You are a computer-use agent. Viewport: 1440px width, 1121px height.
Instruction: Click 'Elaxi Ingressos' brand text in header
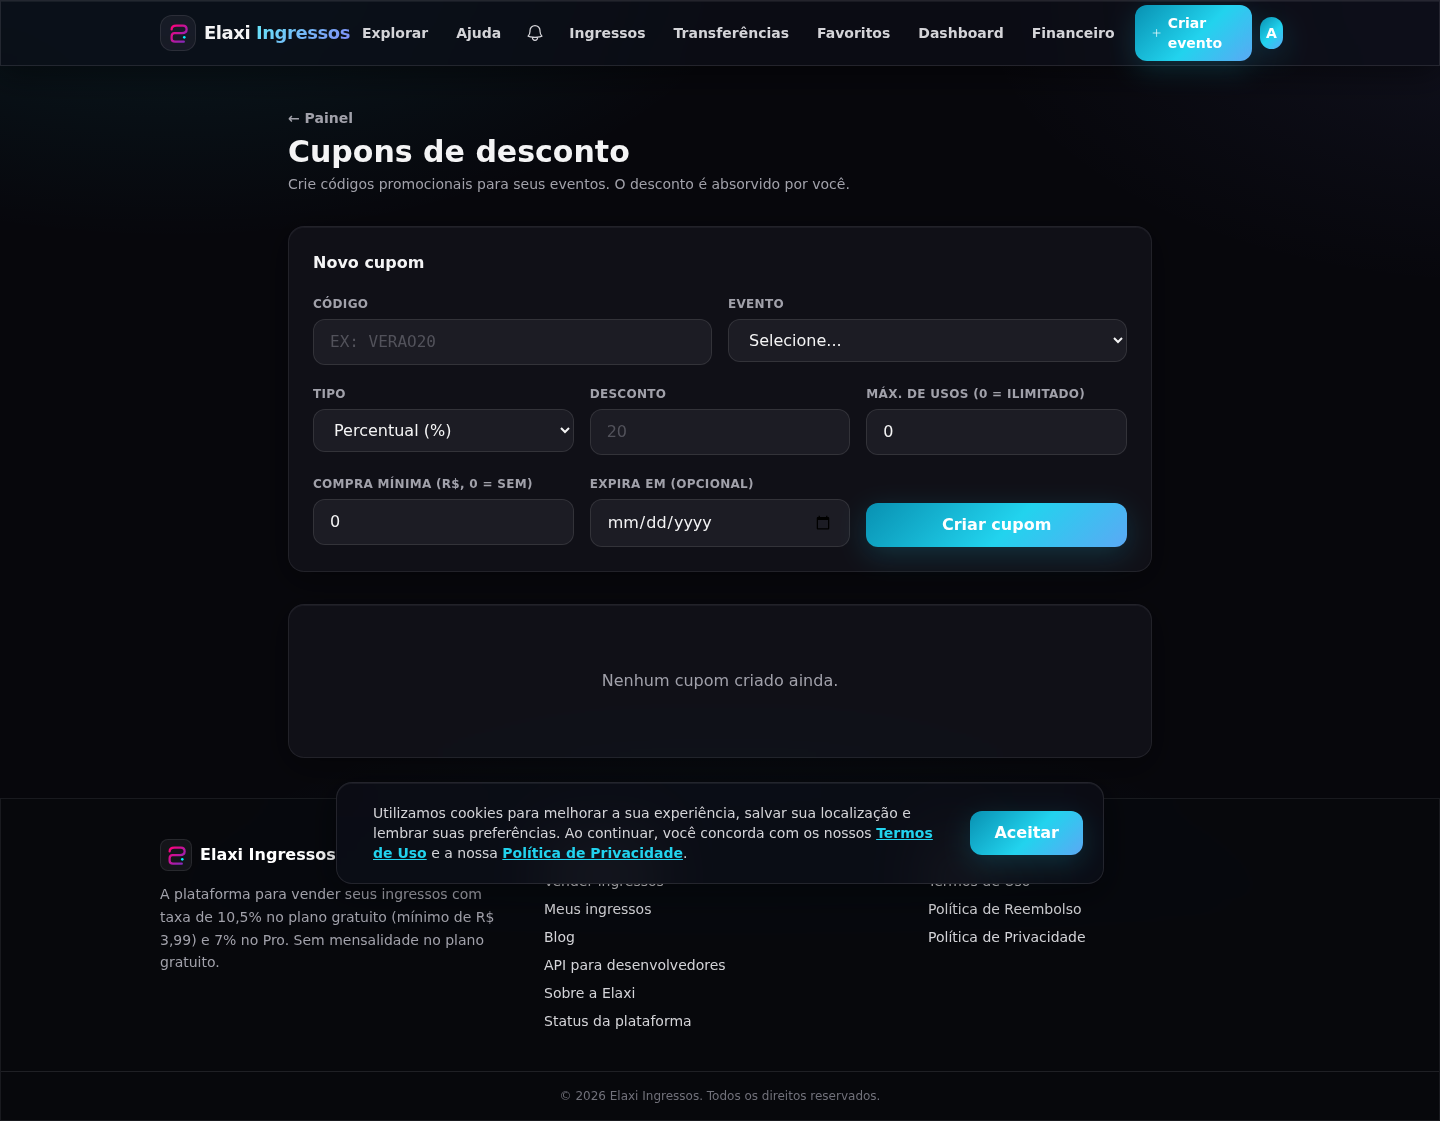coord(277,33)
